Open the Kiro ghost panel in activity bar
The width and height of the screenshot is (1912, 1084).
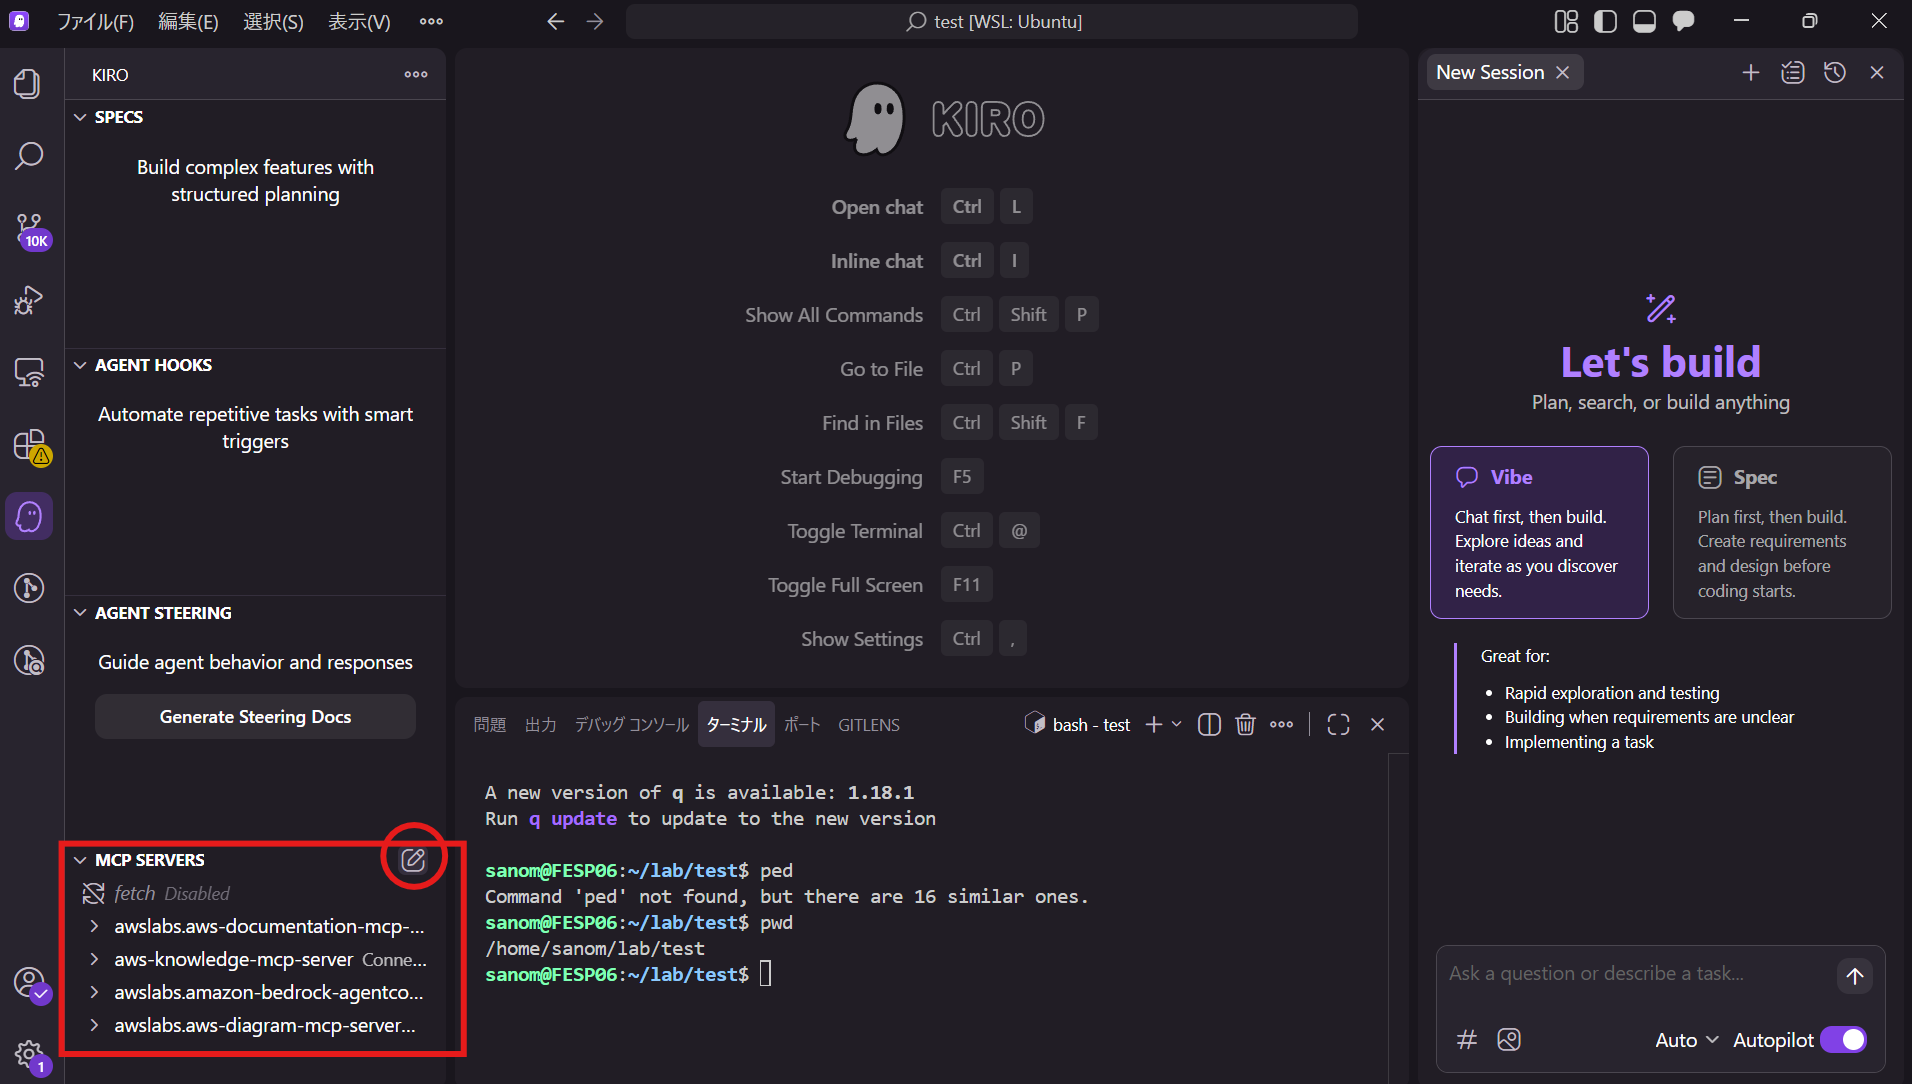[29, 517]
